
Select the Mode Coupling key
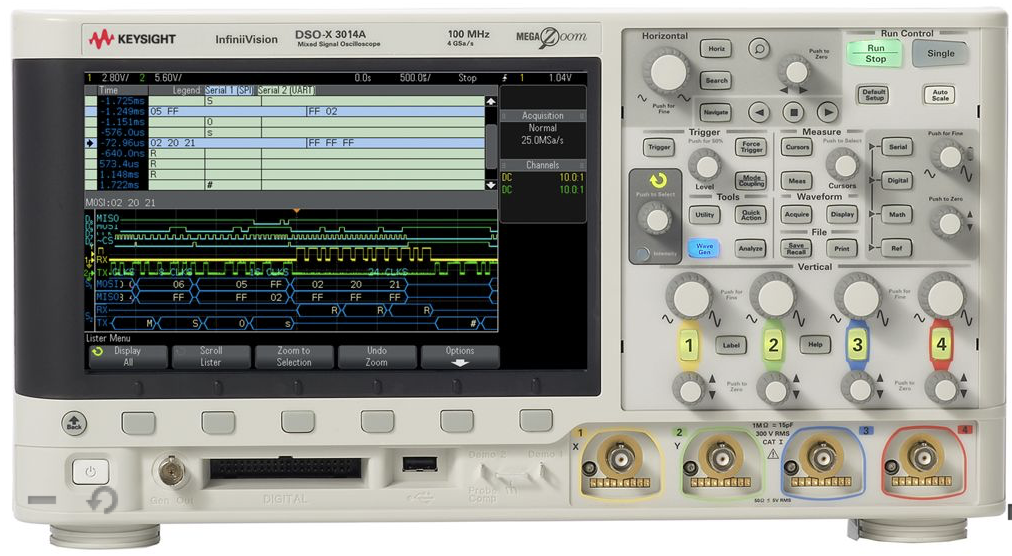pos(751,180)
